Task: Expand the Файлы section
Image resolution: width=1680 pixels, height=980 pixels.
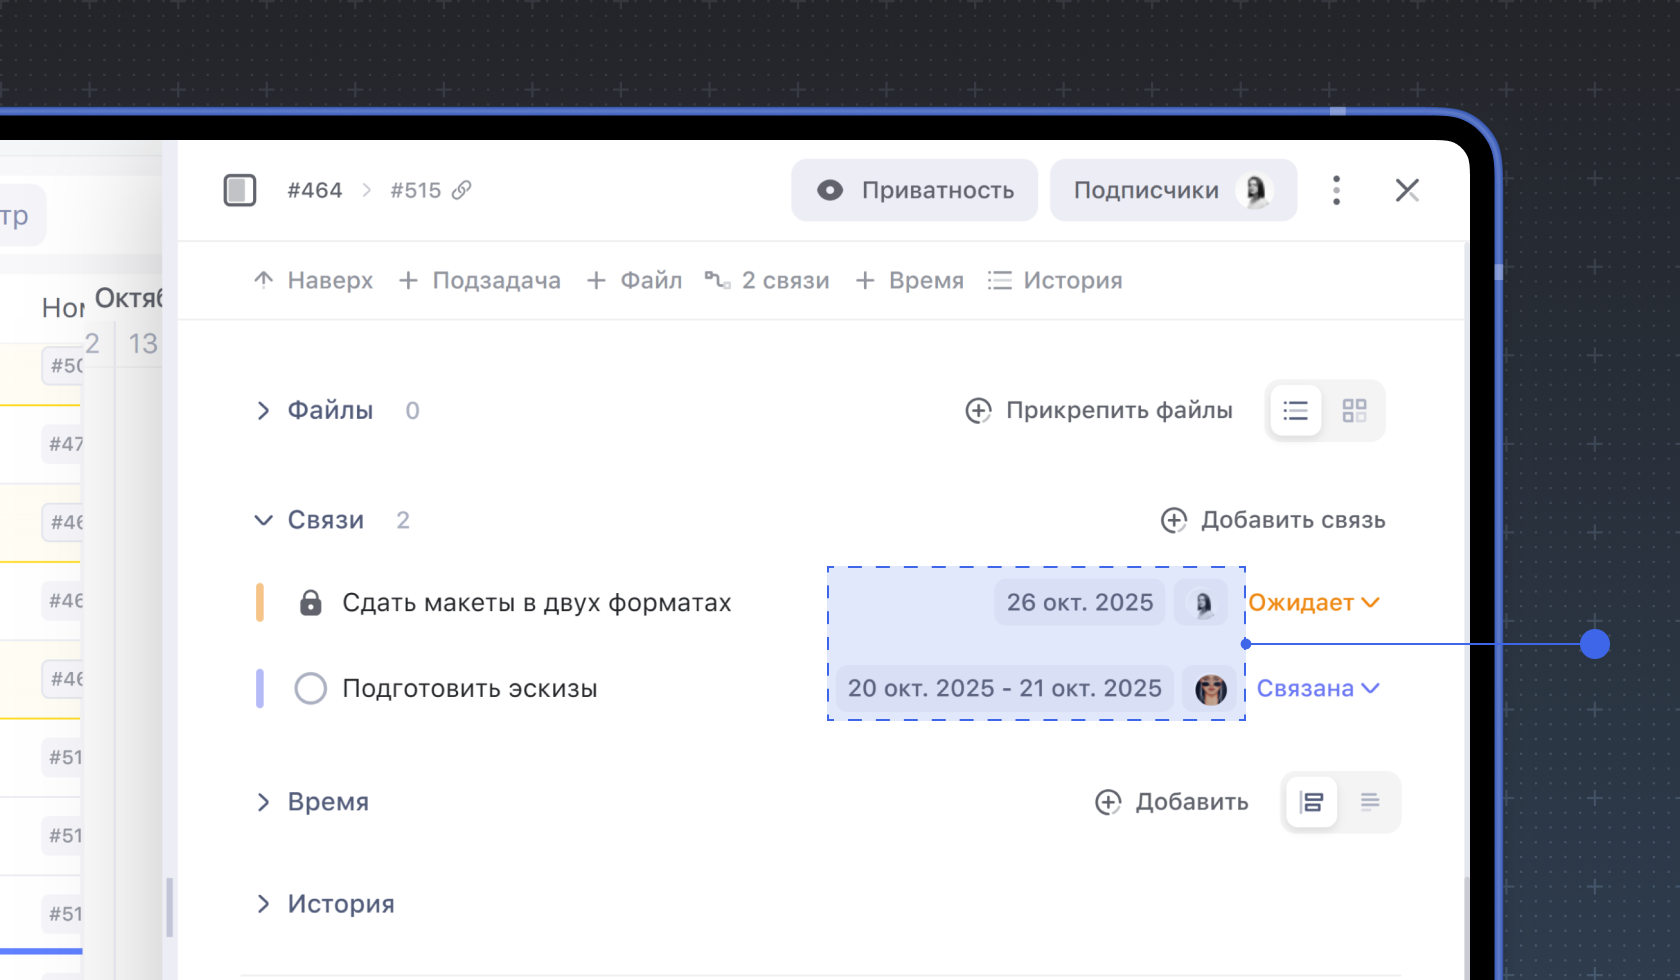Action: 264,411
